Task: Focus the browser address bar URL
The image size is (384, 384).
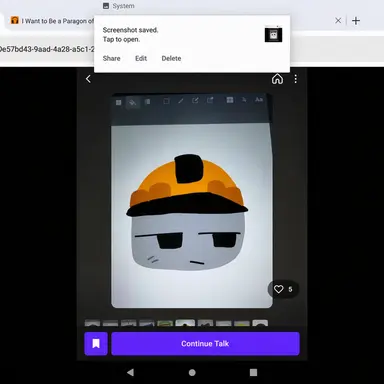Action: 47,49
